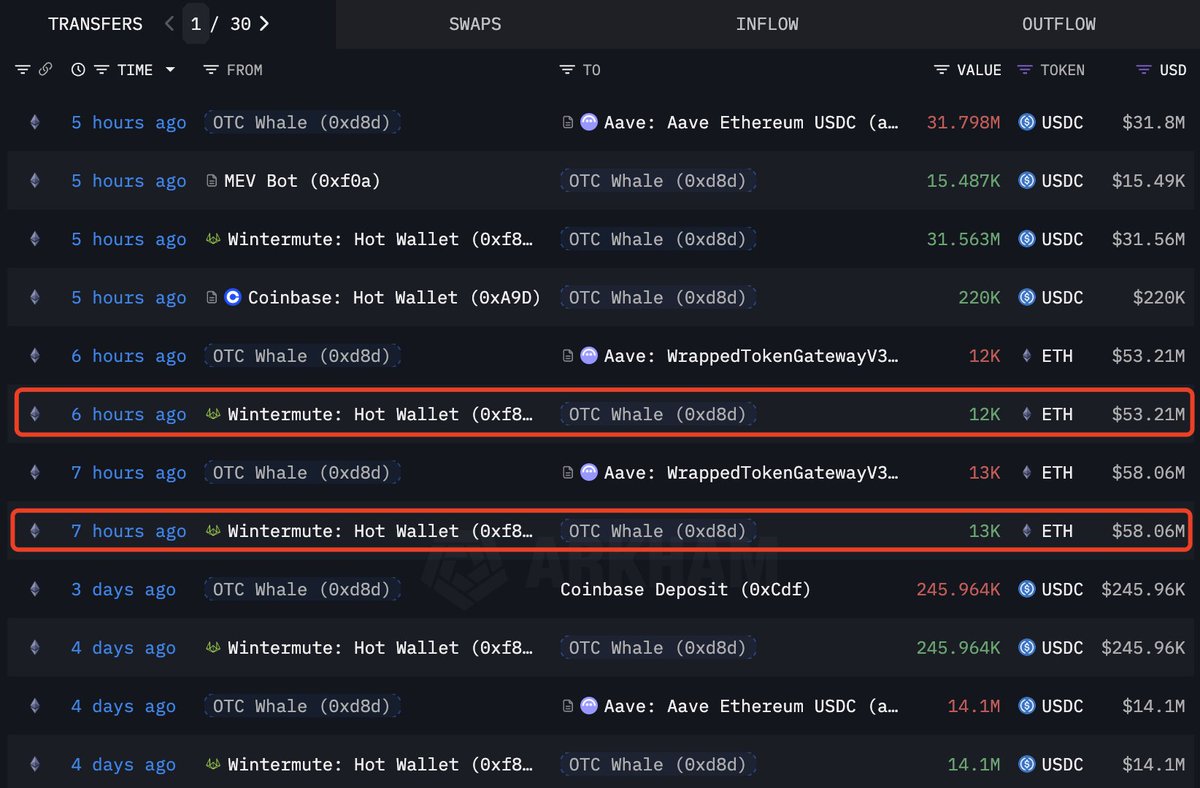The width and height of the screenshot is (1200, 788).
Task: Go to the next page of transfers
Action: 263,24
